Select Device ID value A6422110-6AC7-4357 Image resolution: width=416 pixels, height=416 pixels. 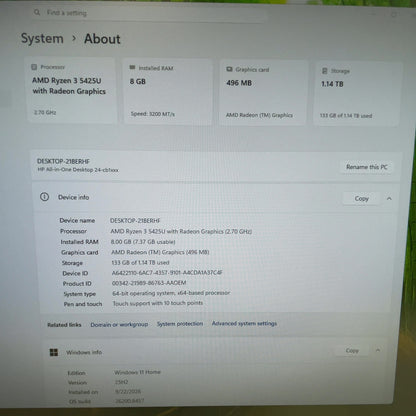(x=167, y=273)
